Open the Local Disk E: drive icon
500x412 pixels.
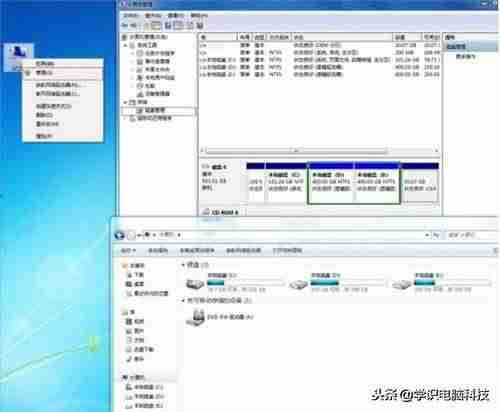(x=402, y=284)
